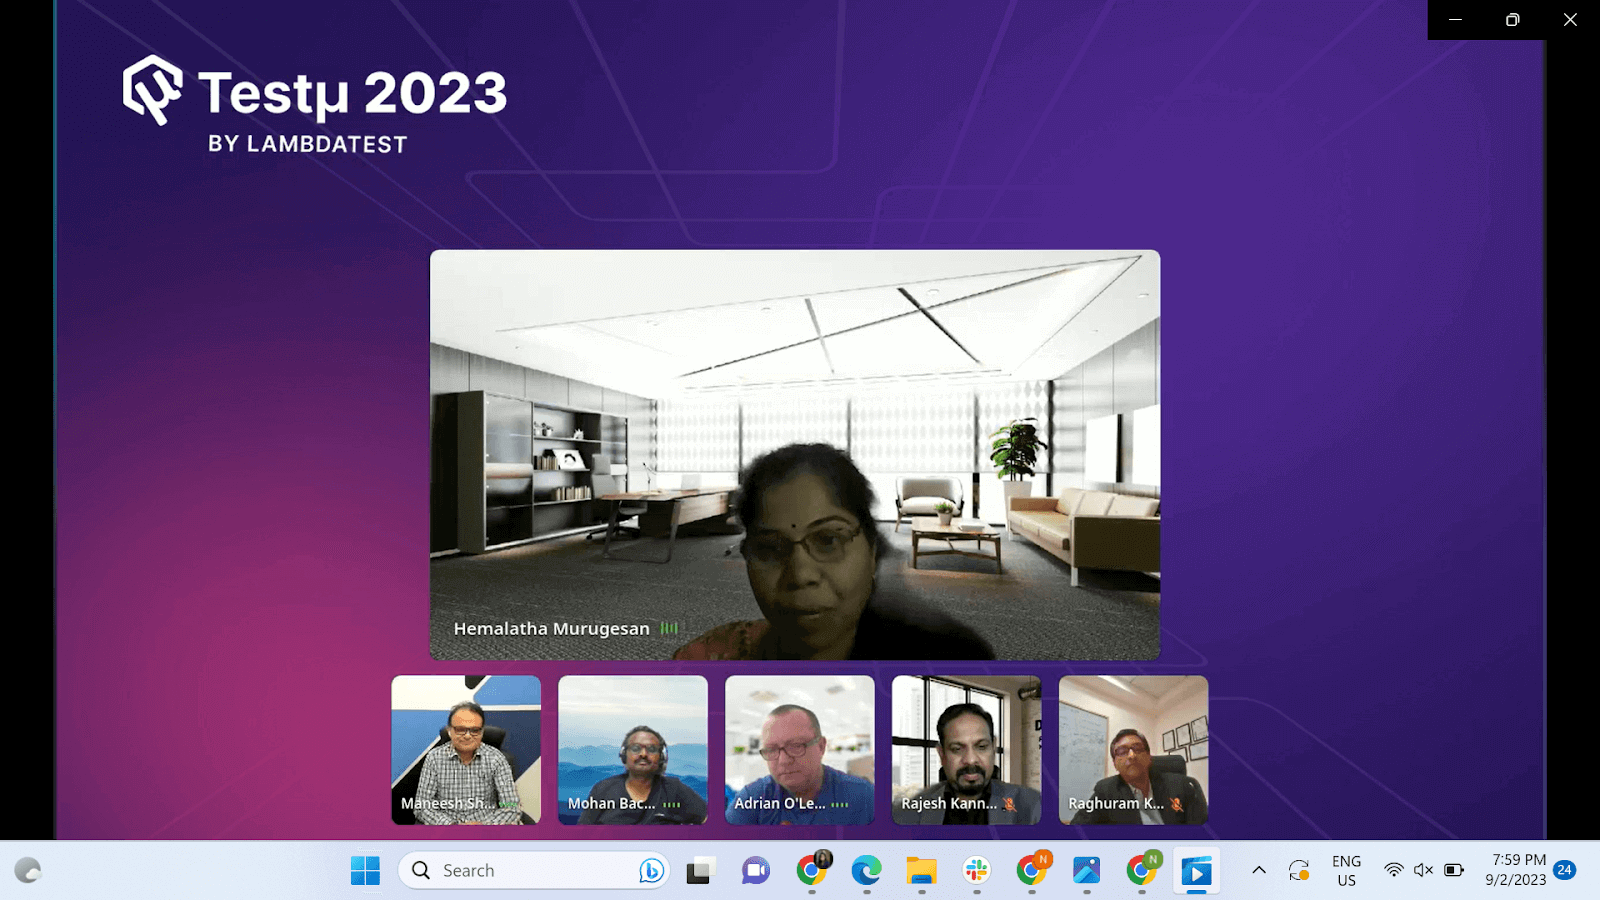Image resolution: width=1600 pixels, height=900 pixels.
Task: Click the Bing chat icon in search
Action: tap(651, 871)
